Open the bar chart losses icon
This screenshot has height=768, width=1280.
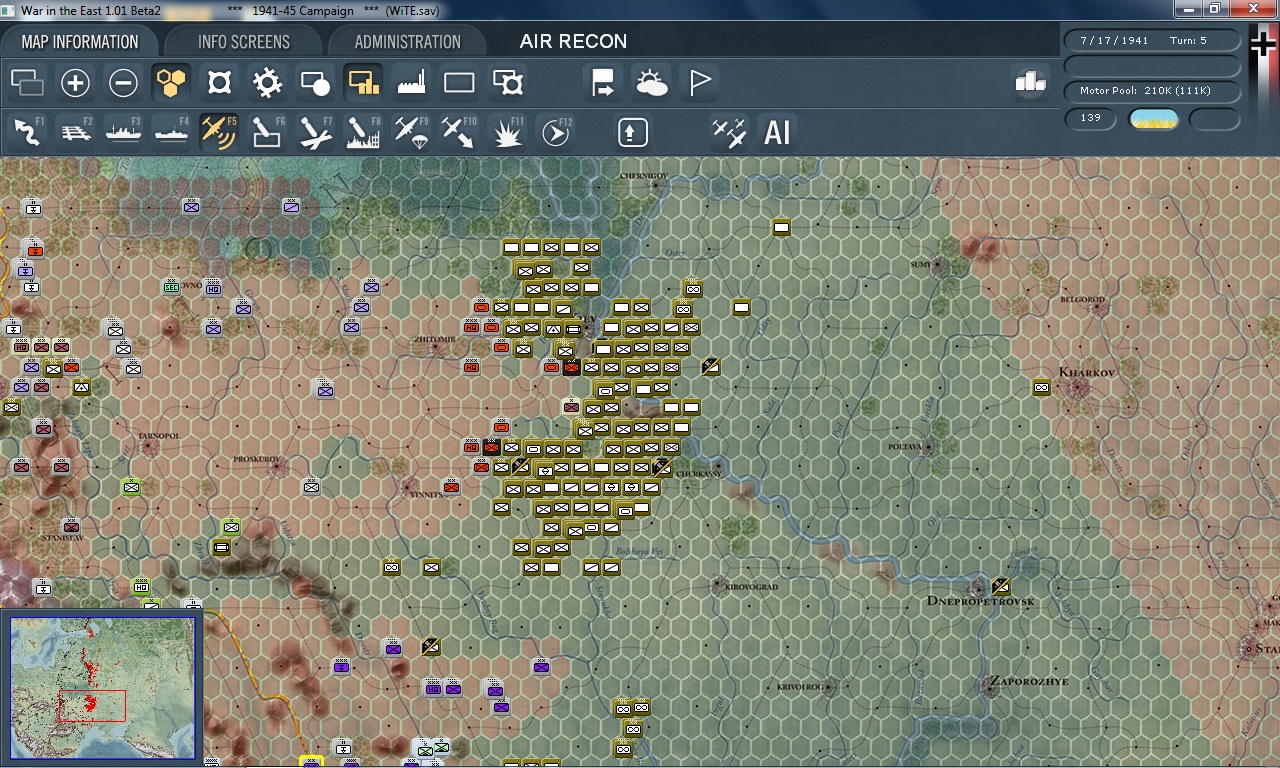click(x=1030, y=82)
